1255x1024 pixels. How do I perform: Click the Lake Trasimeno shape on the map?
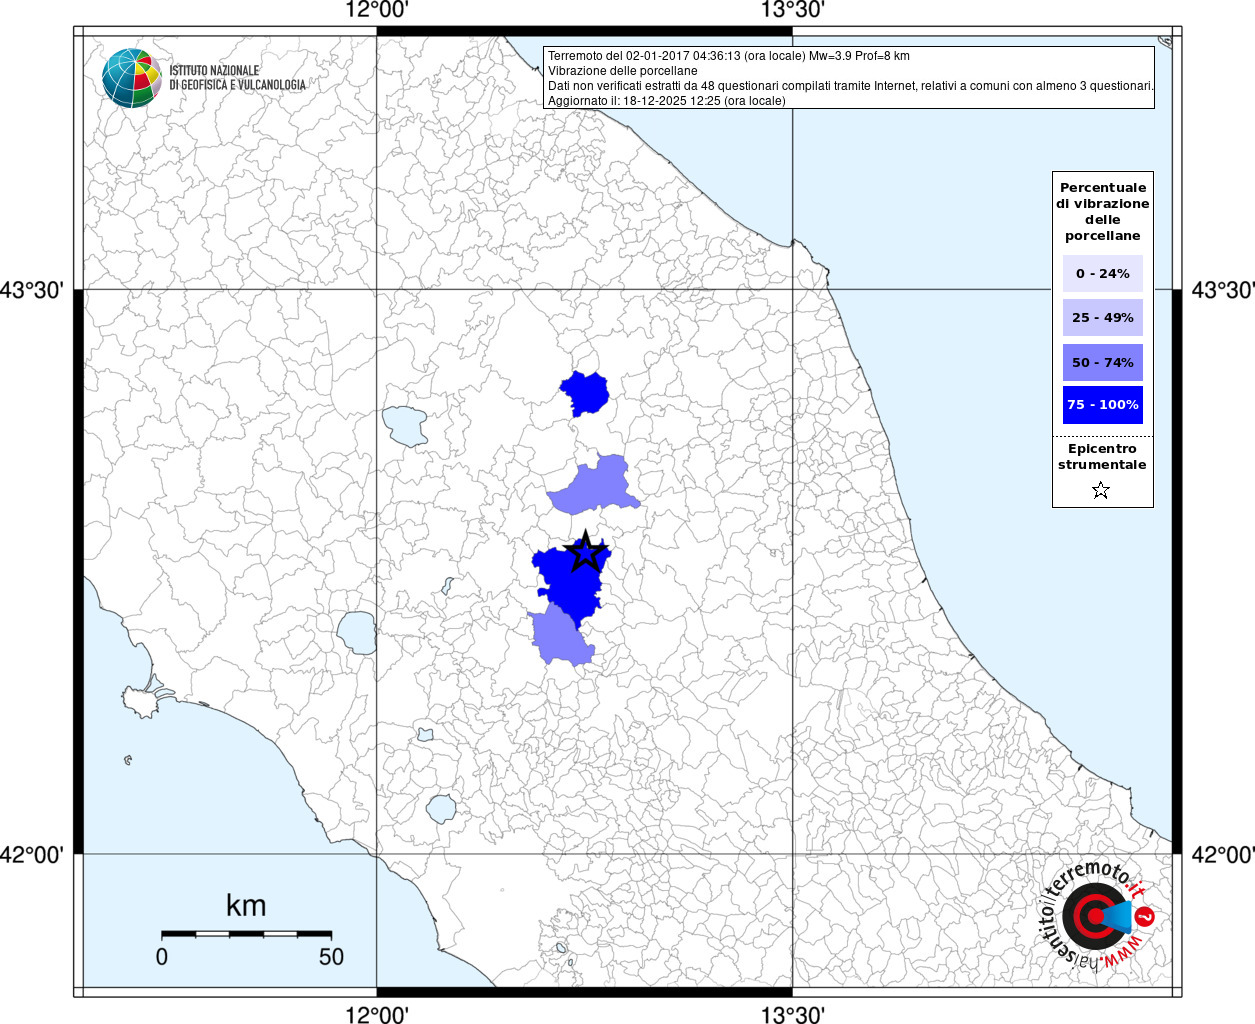tap(405, 425)
